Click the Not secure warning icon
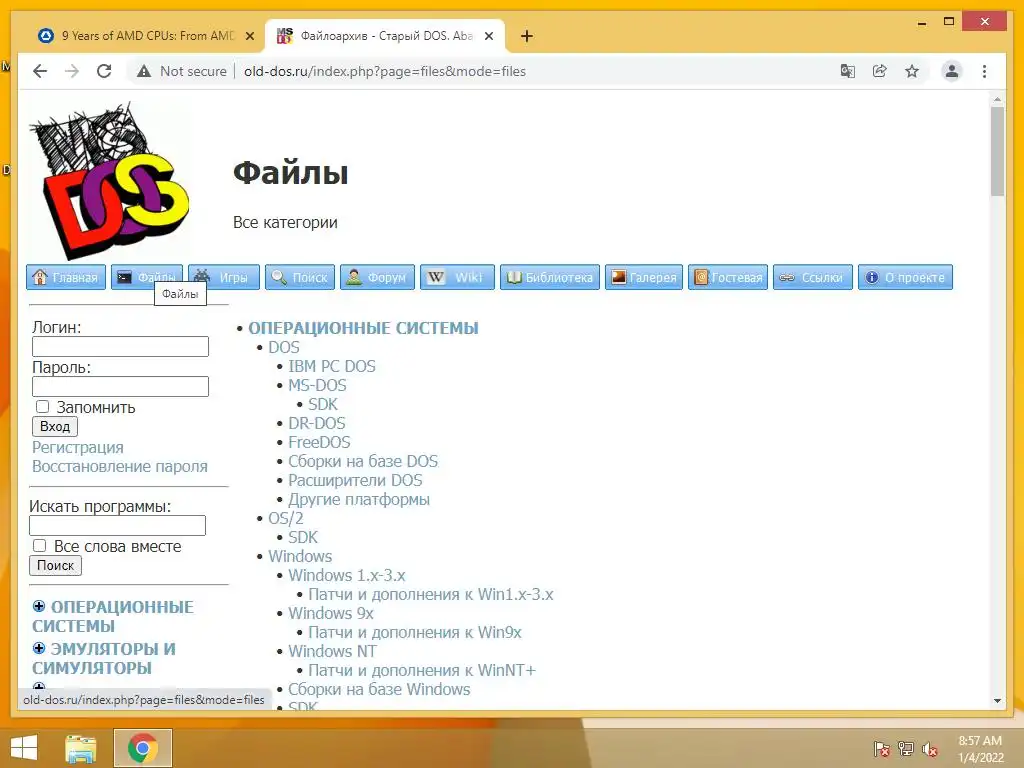Image resolution: width=1024 pixels, height=768 pixels. pyautogui.click(x=144, y=71)
